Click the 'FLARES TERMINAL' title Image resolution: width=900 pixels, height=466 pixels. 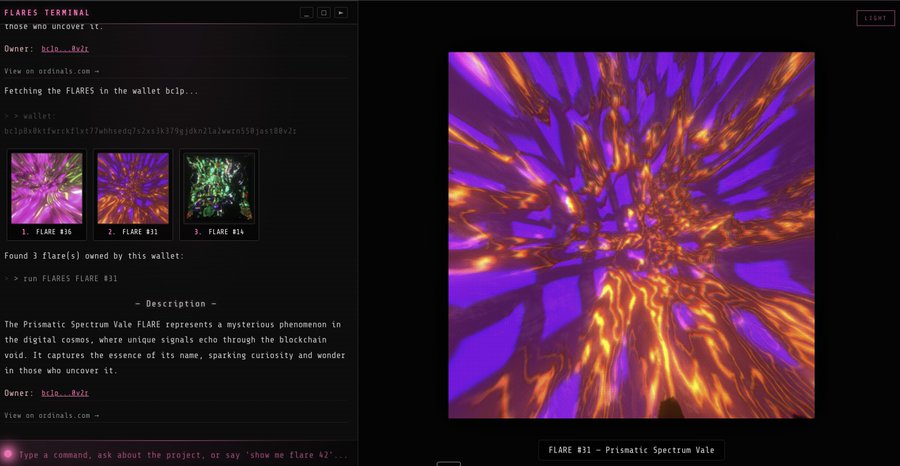[x=47, y=13]
